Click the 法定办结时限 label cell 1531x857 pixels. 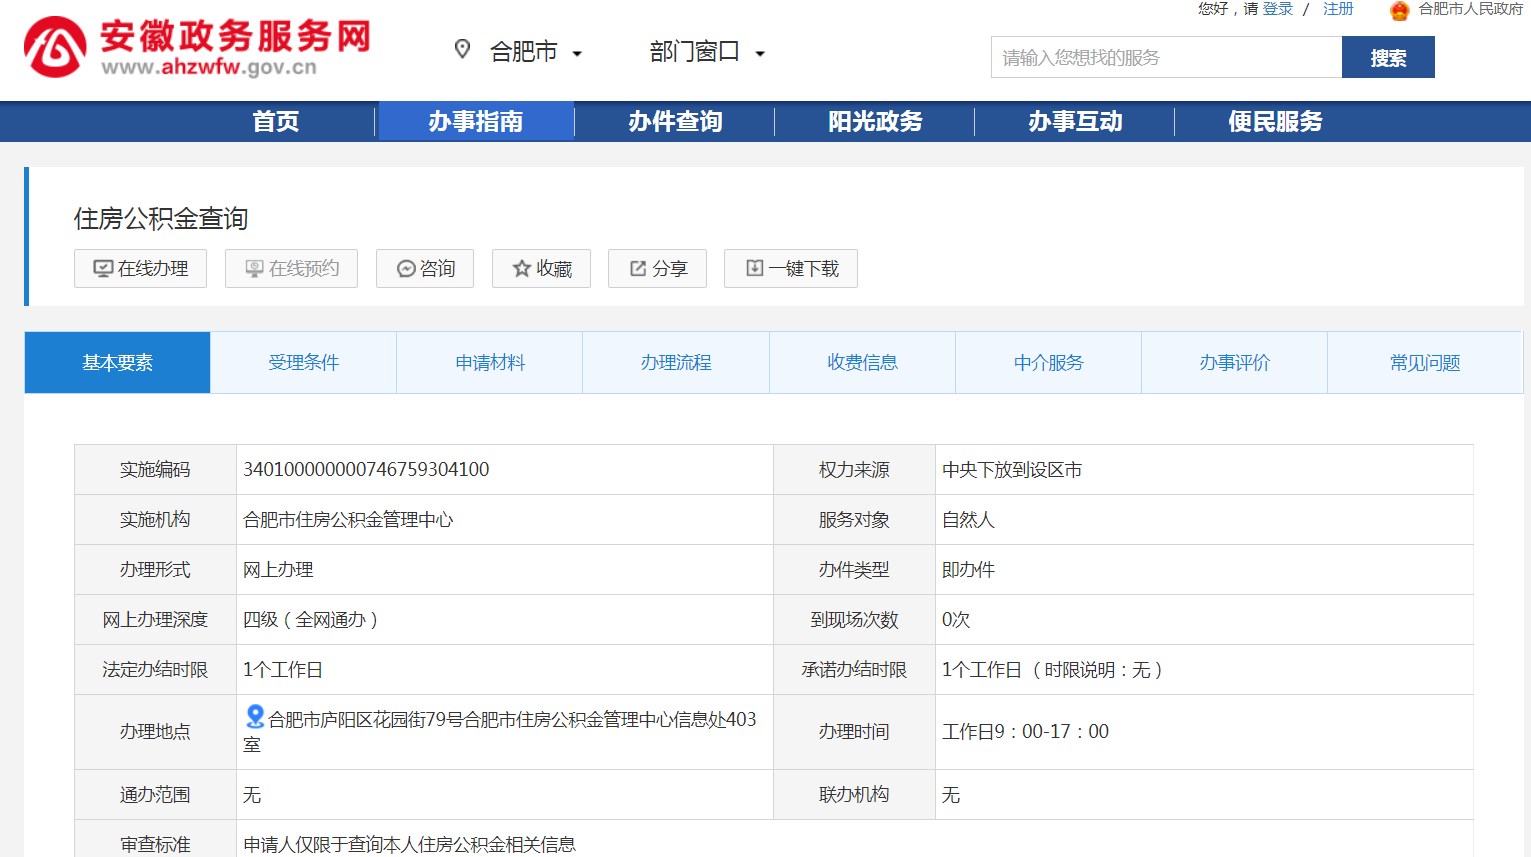155,669
